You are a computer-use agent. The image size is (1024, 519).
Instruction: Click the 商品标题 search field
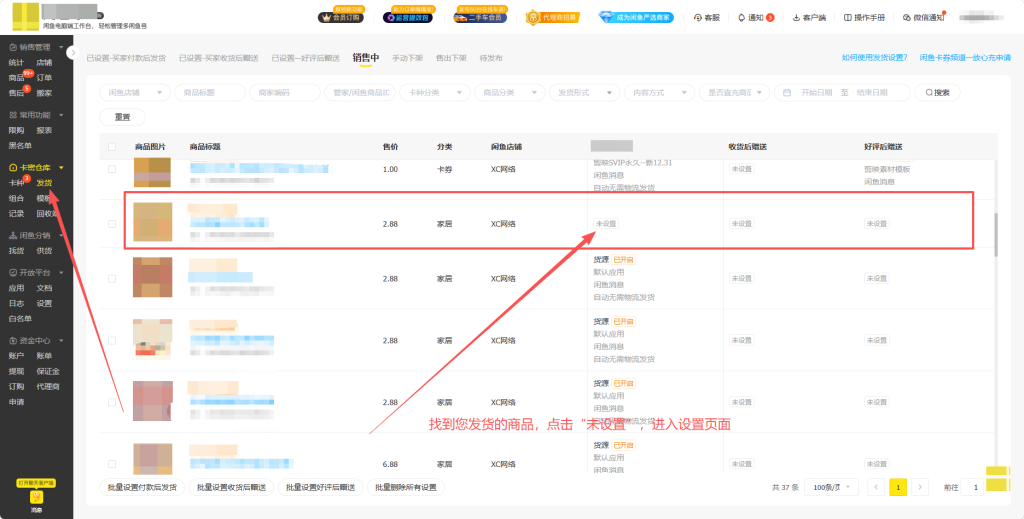pos(210,93)
